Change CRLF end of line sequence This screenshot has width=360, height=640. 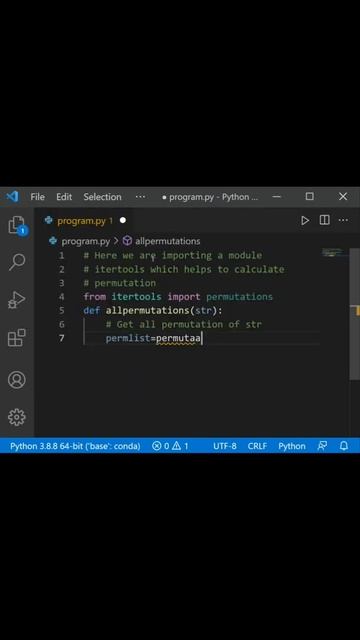click(257, 446)
